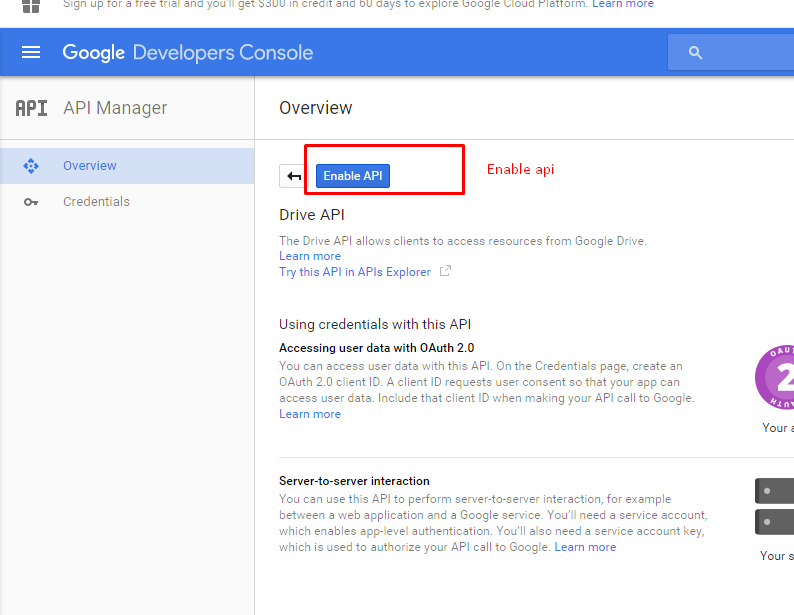Click the Credentials key icon

coord(31,202)
